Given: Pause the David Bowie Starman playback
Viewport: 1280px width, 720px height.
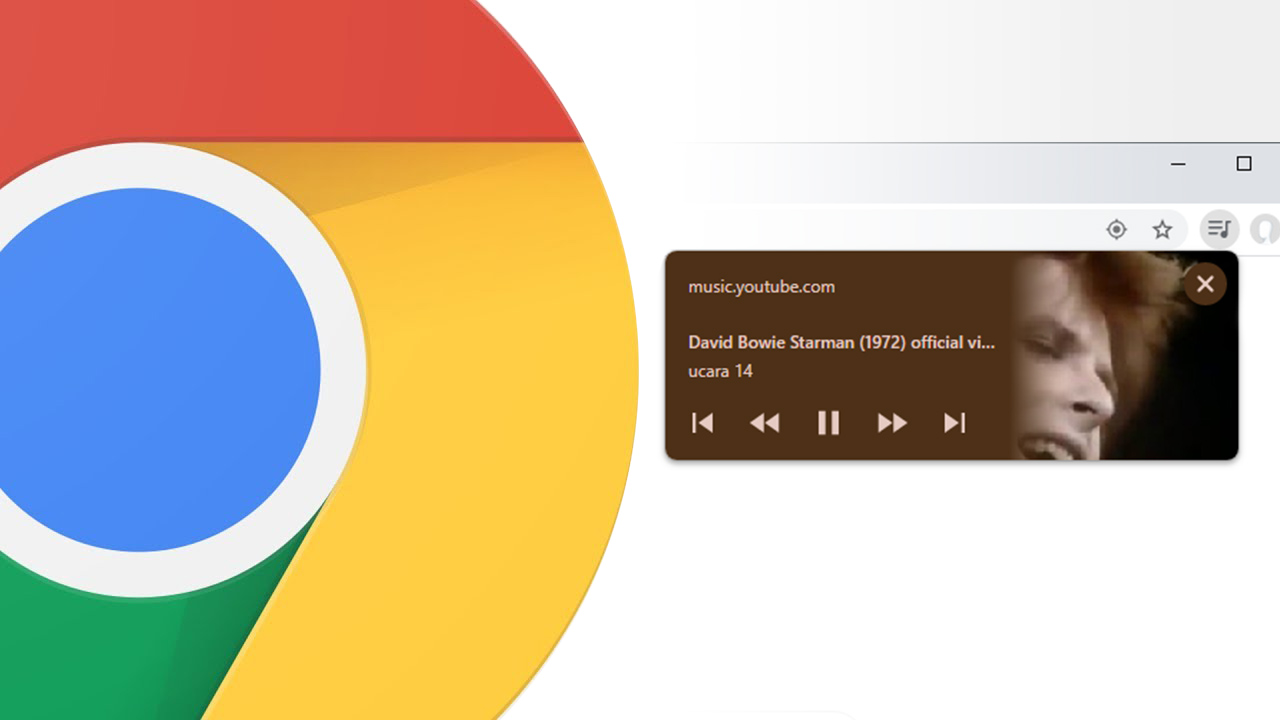Looking at the screenshot, I should (x=828, y=423).
